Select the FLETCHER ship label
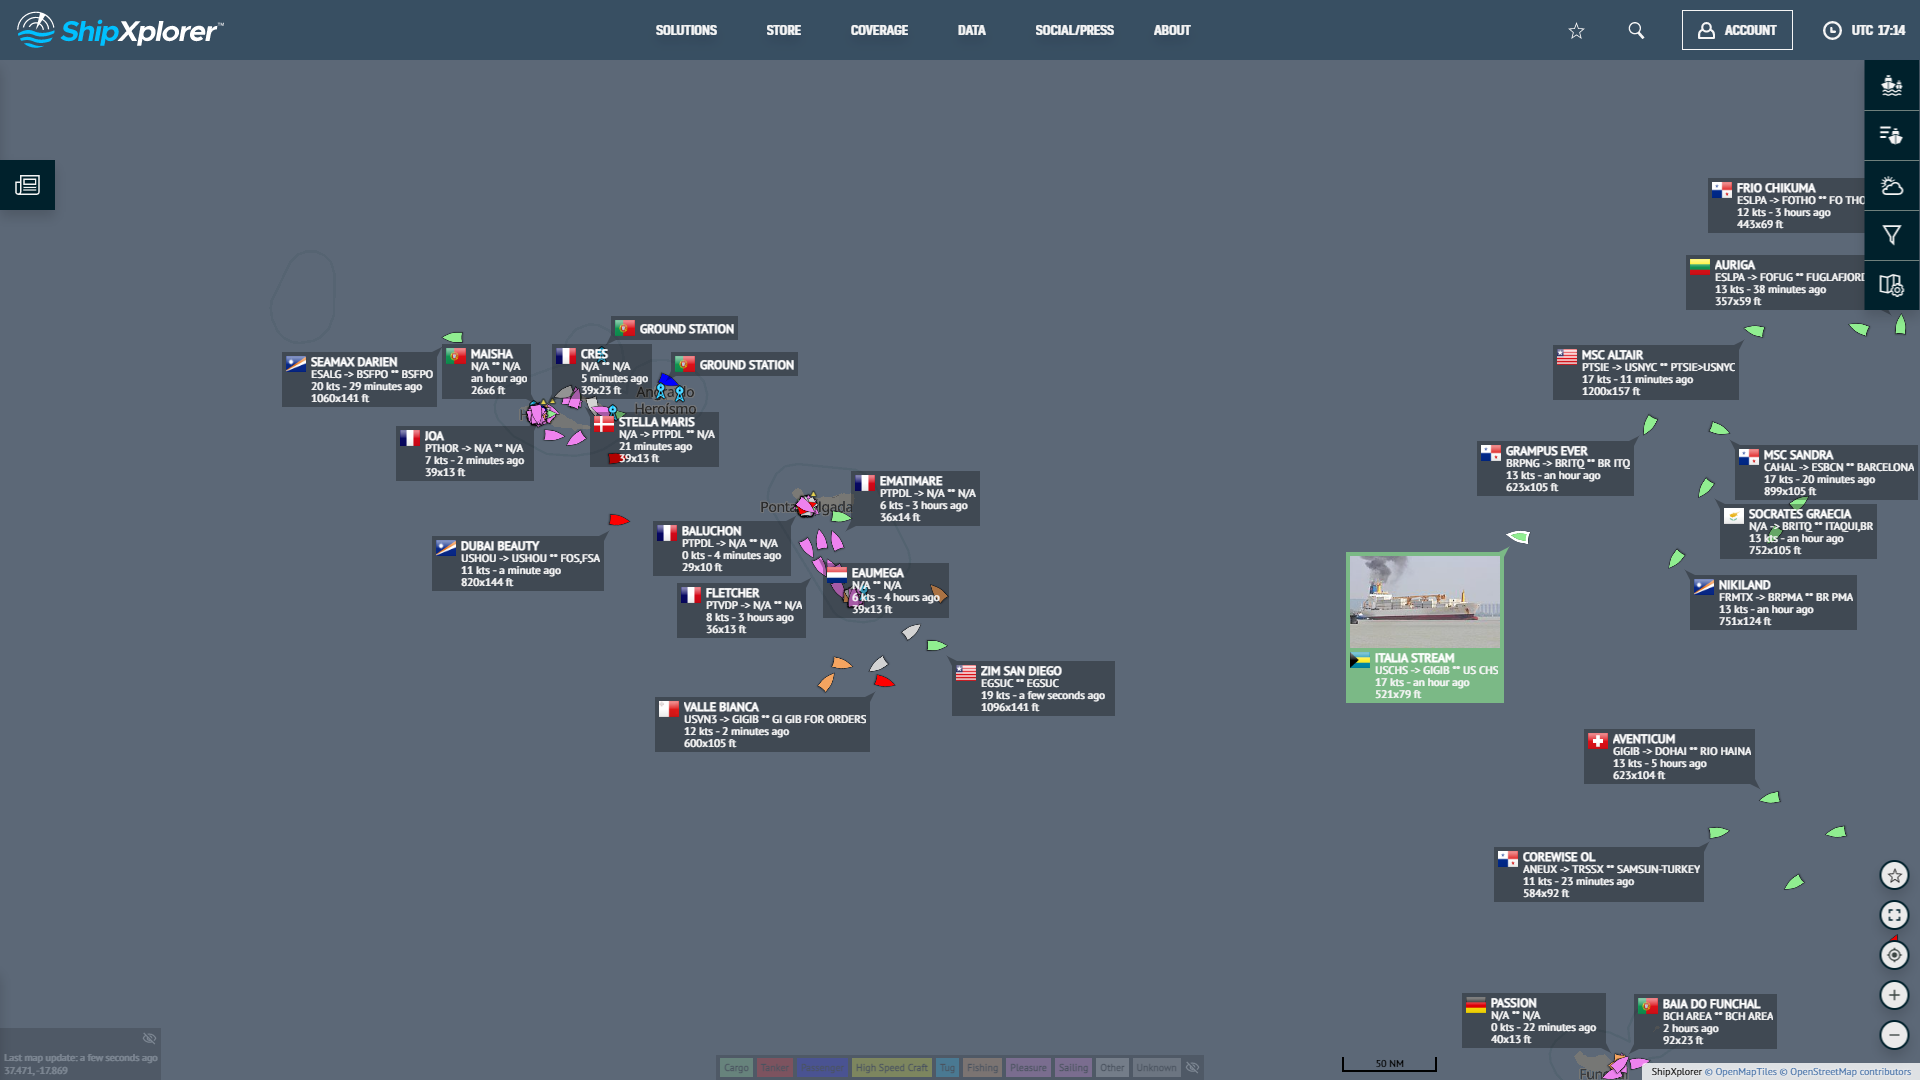 (741, 610)
